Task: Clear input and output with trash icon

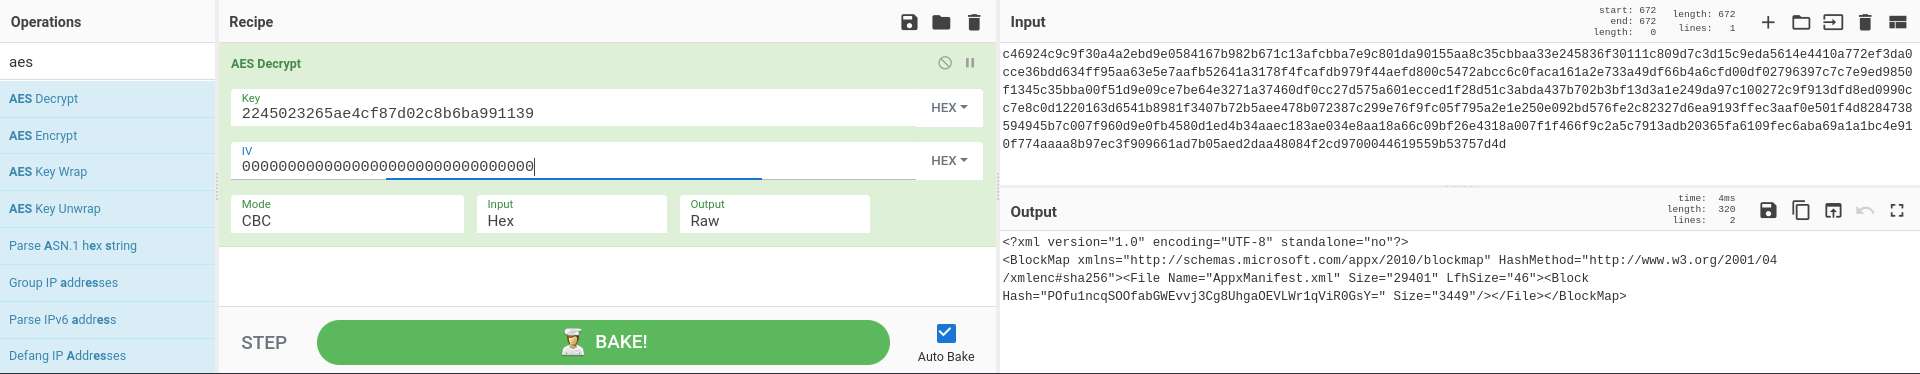Action: pyautogui.click(x=1865, y=22)
